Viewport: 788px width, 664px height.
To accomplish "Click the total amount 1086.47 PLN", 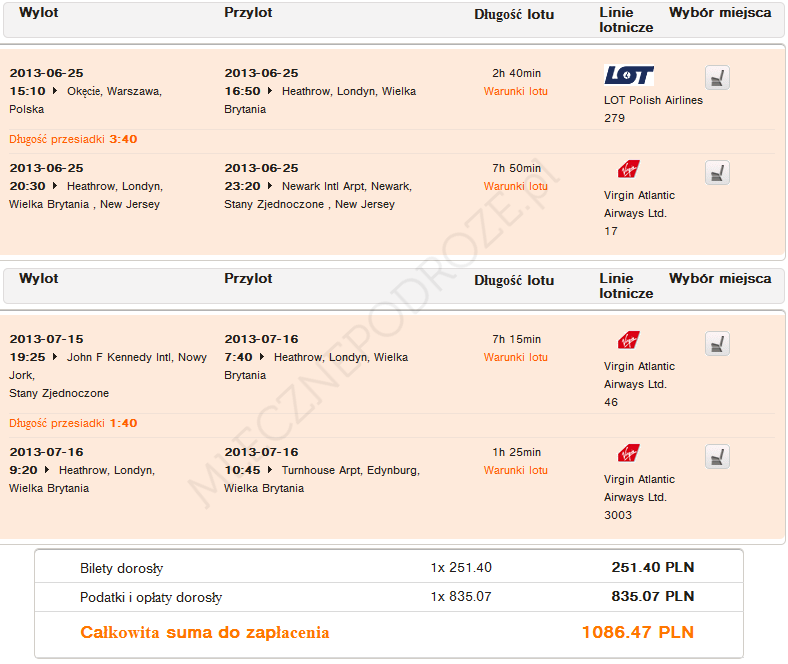I will click(637, 633).
